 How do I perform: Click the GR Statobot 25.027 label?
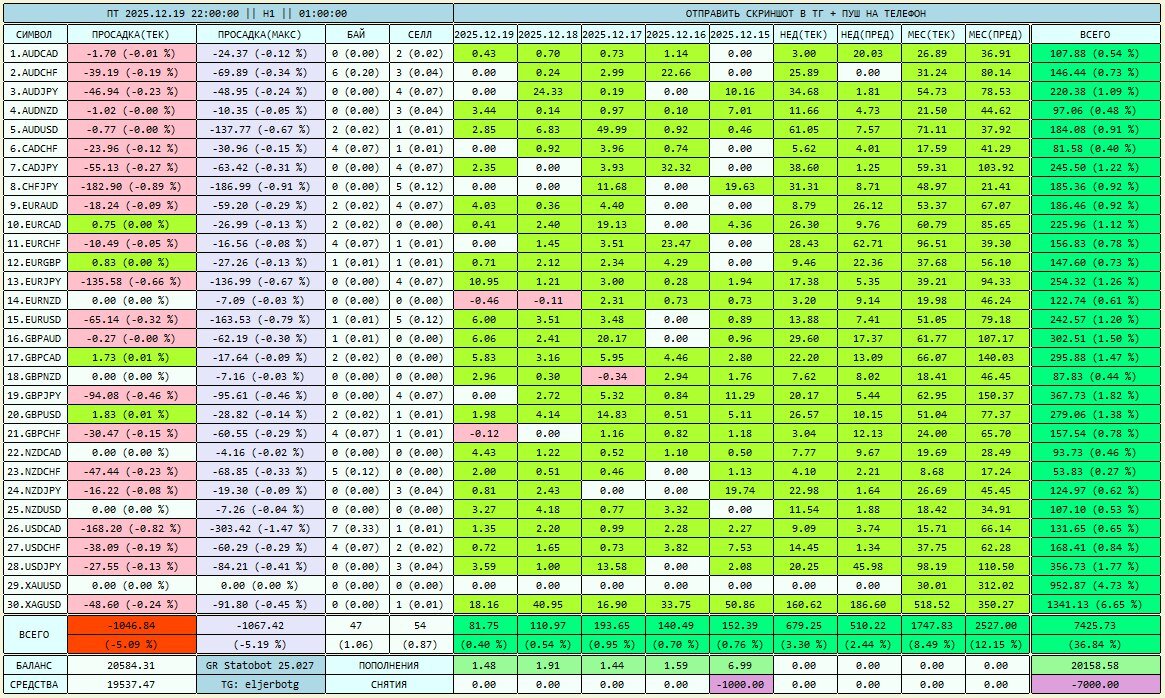pos(261,665)
